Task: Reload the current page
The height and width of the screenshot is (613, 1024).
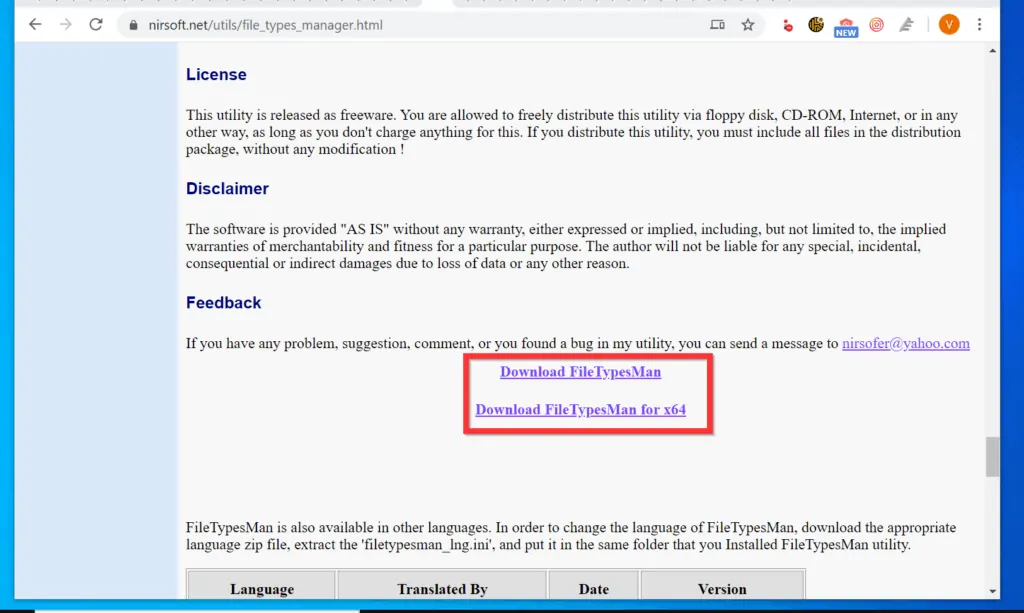Action: pyautogui.click(x=96, y=25)
